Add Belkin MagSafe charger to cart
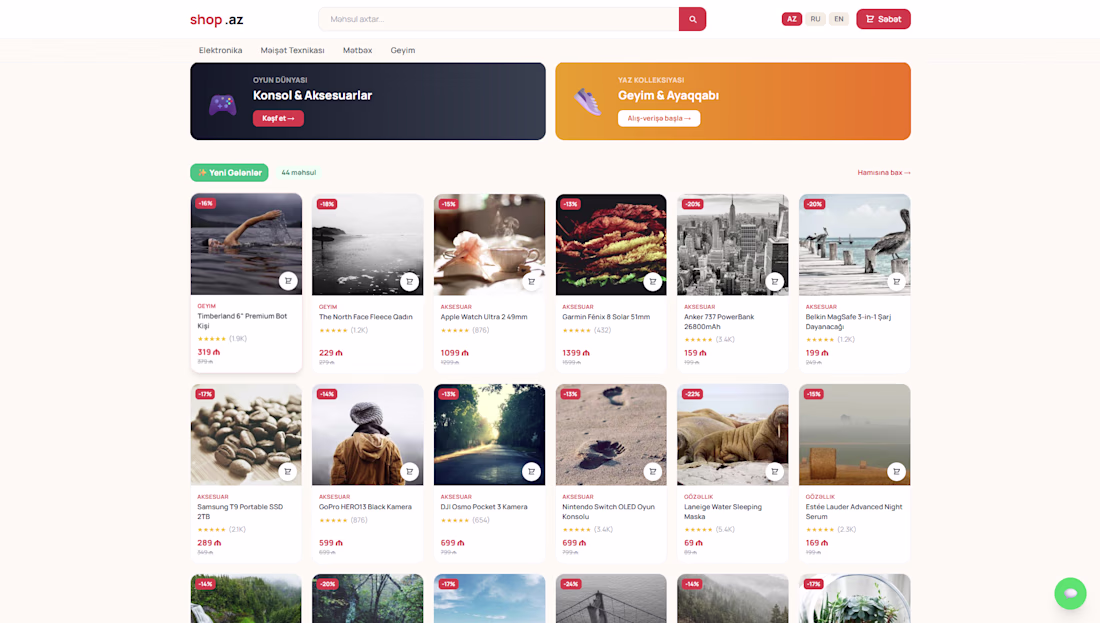The height and width of the screenshot is (623, 1100). [897, 281]
